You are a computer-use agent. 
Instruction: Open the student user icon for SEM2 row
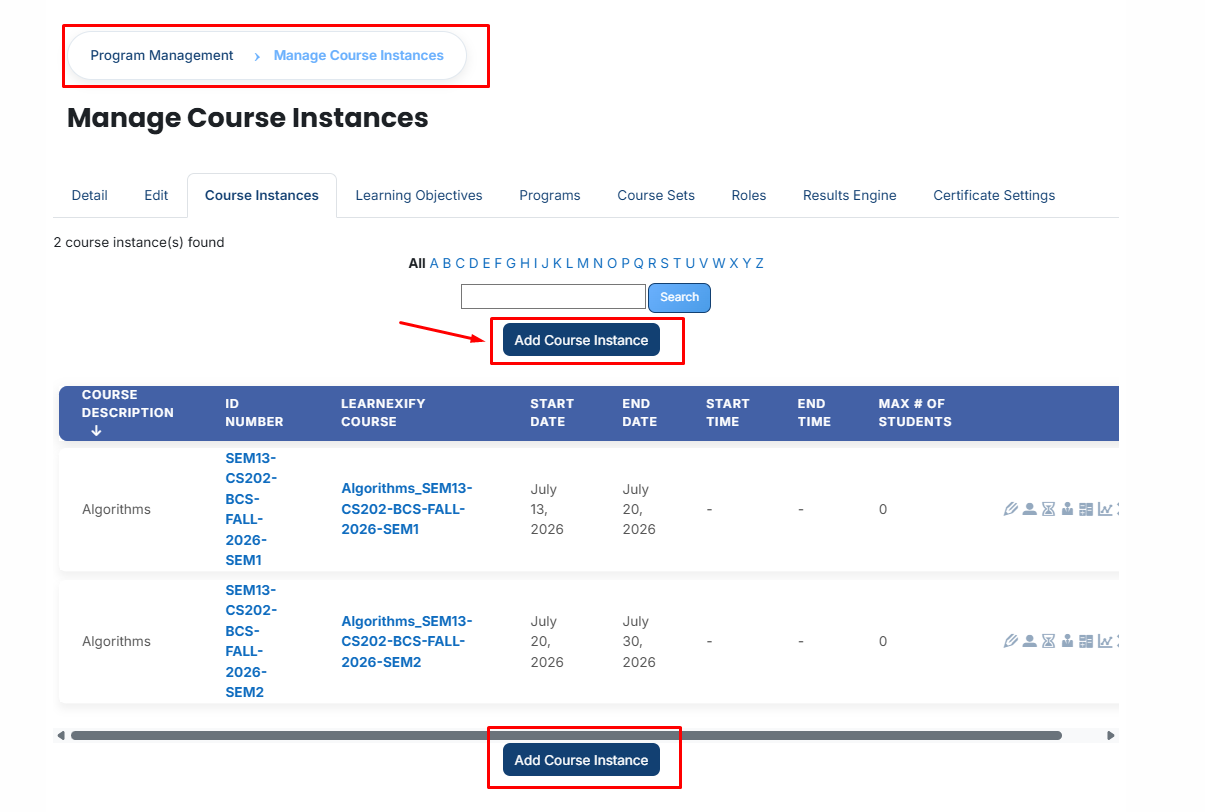[1029, 641]
